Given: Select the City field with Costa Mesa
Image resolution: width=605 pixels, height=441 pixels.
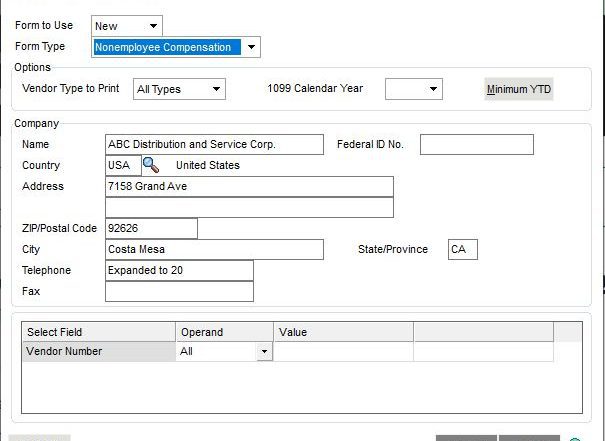Looking at the screenshot, I should (x=214, y=250).
